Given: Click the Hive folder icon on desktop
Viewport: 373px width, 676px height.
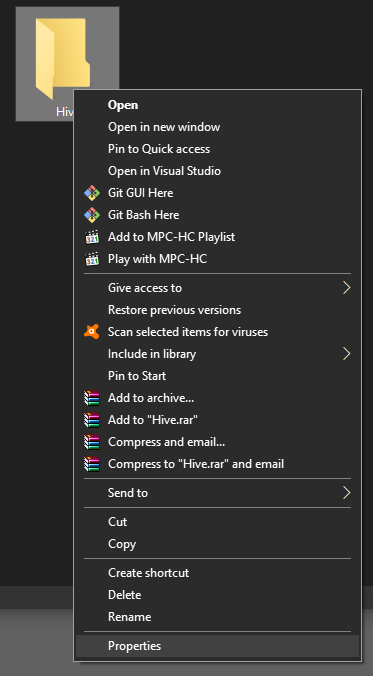Looking at the screenshot, I should point(63,58).
